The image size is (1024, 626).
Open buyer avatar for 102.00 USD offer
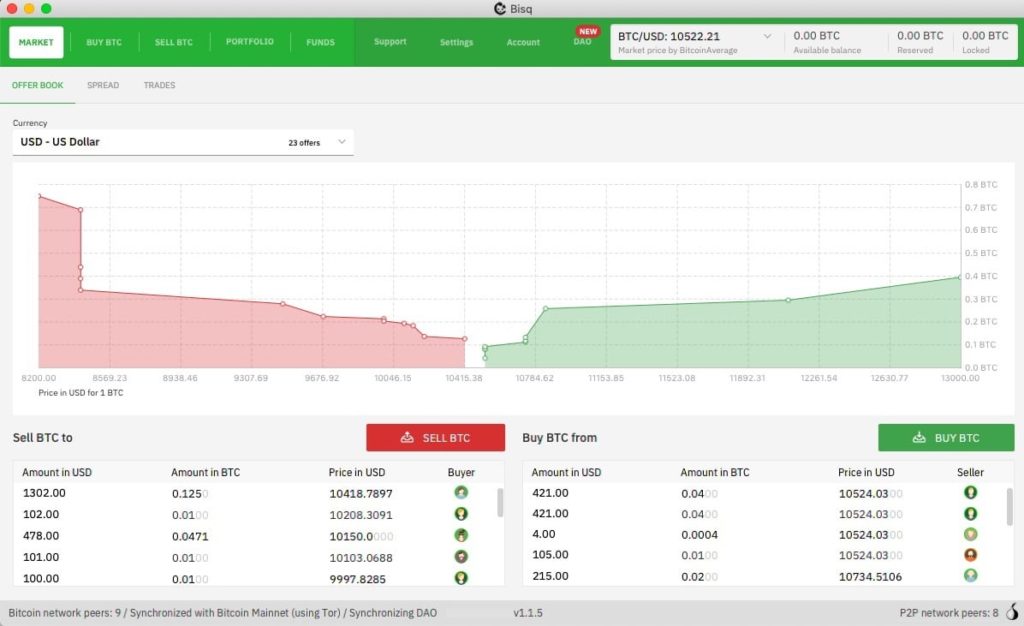461,514
